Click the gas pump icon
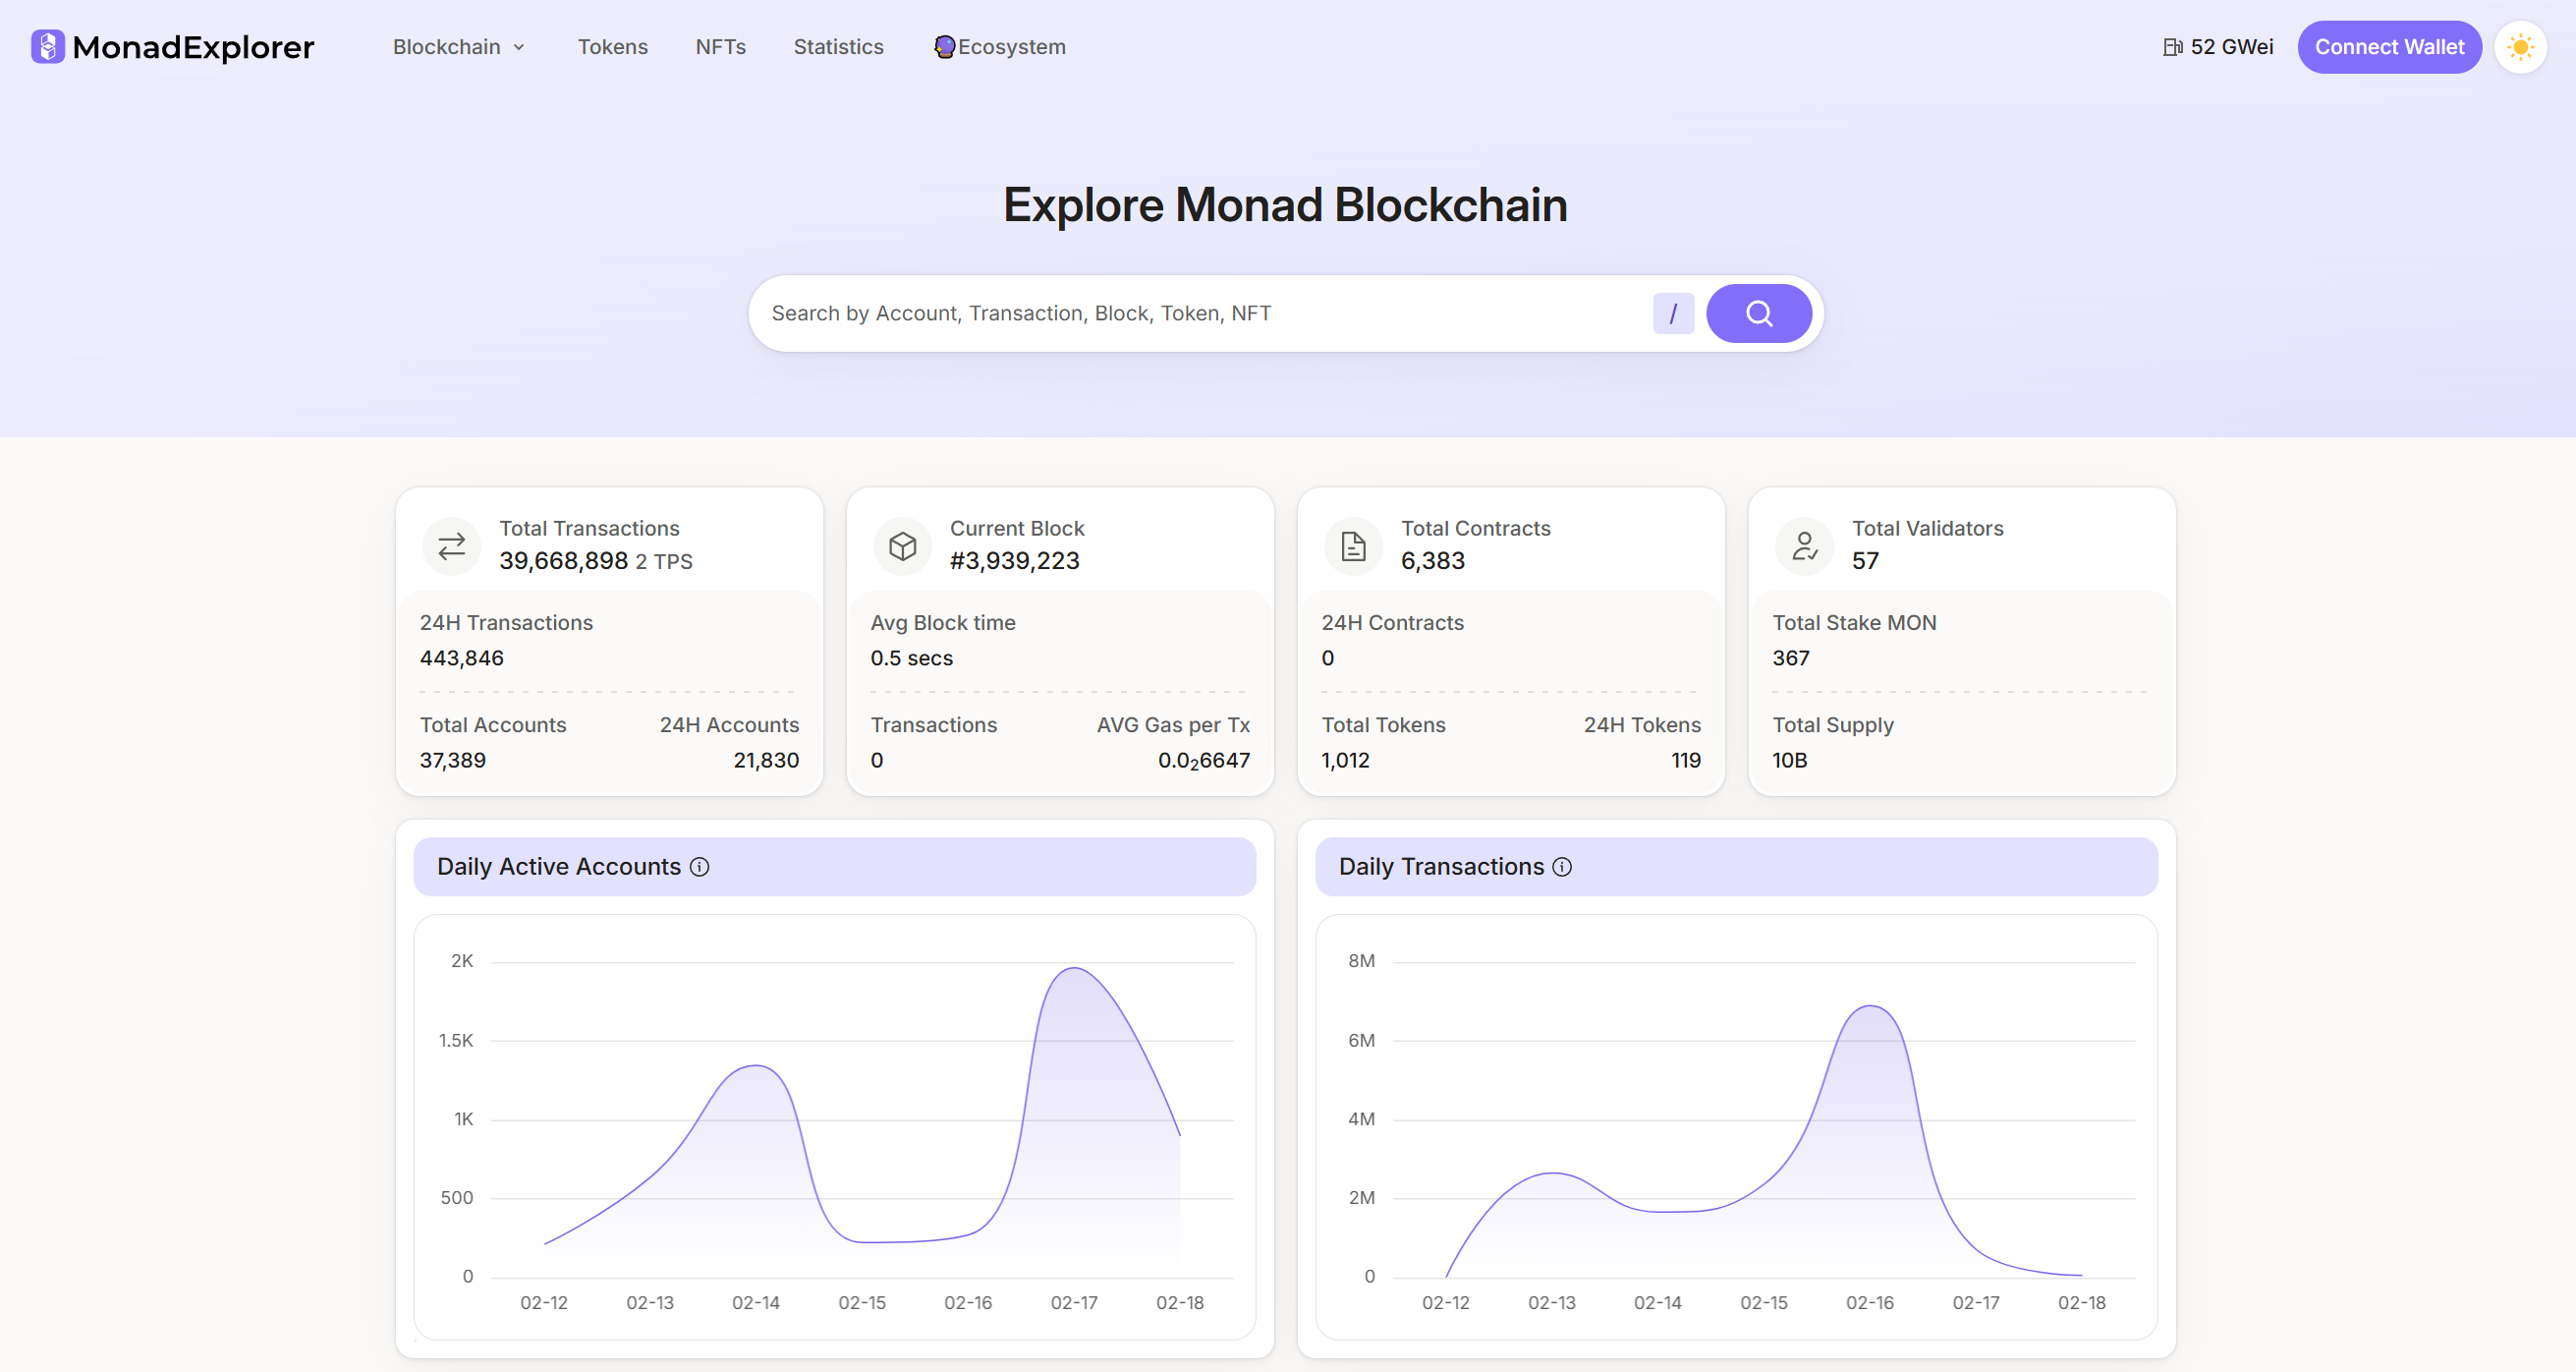 click(2171, 47)
